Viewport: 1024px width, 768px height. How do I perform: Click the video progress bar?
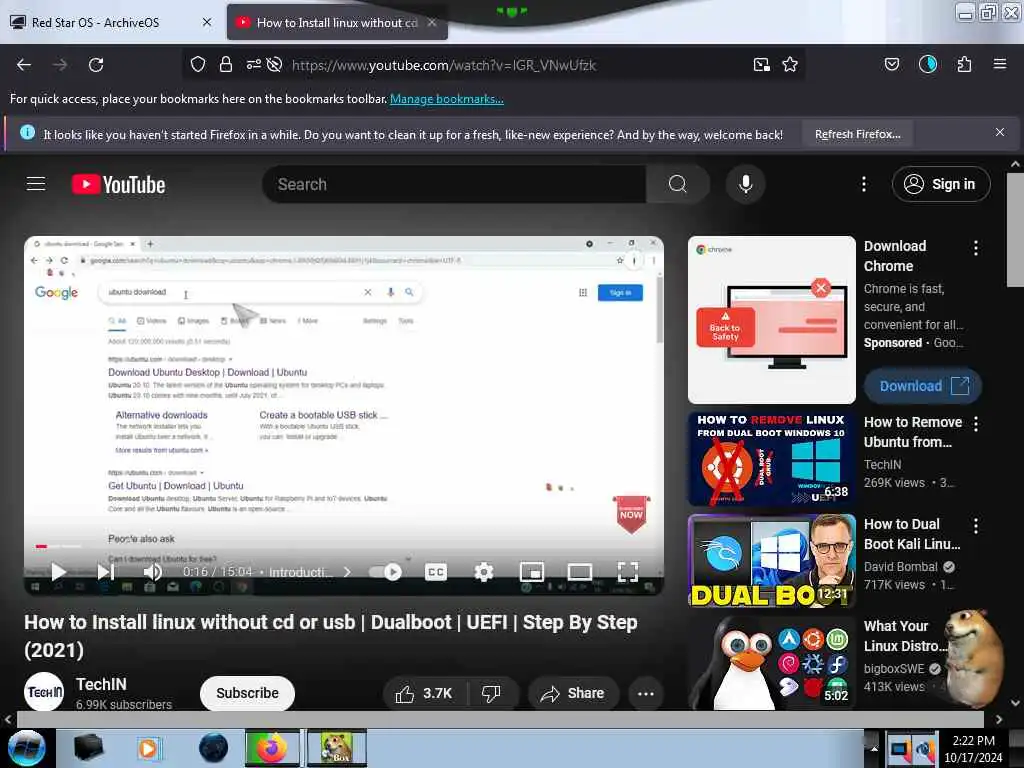(344, 546)
